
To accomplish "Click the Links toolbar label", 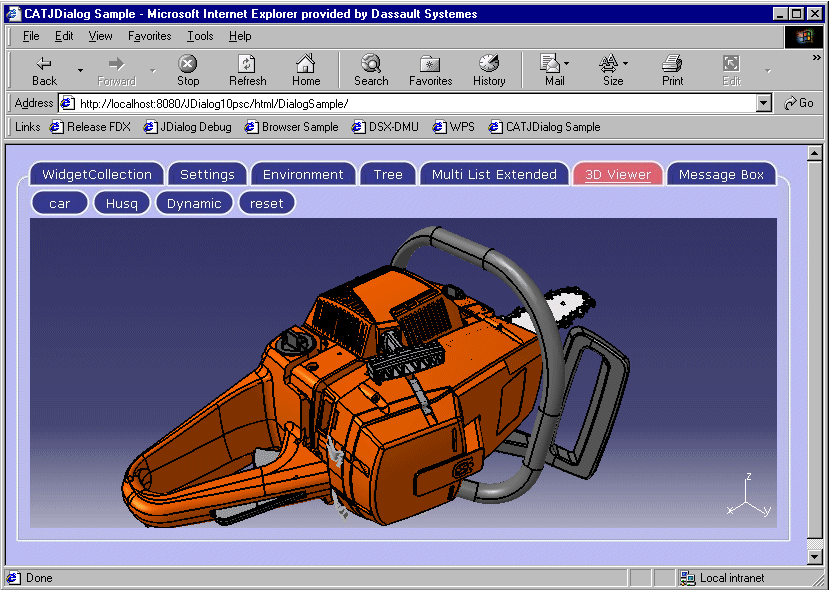I will pyautogui.click(x=27, y=127).
